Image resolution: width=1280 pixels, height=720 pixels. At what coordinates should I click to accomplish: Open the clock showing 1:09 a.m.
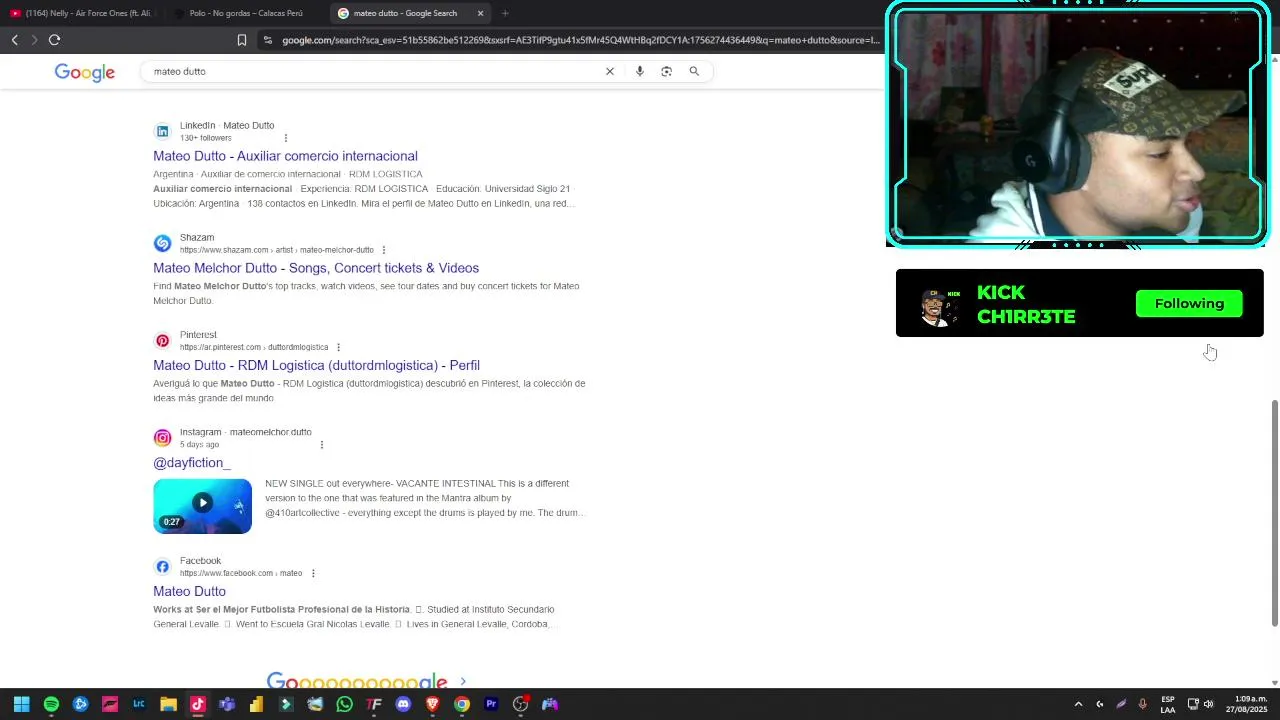pos(1246,704)
